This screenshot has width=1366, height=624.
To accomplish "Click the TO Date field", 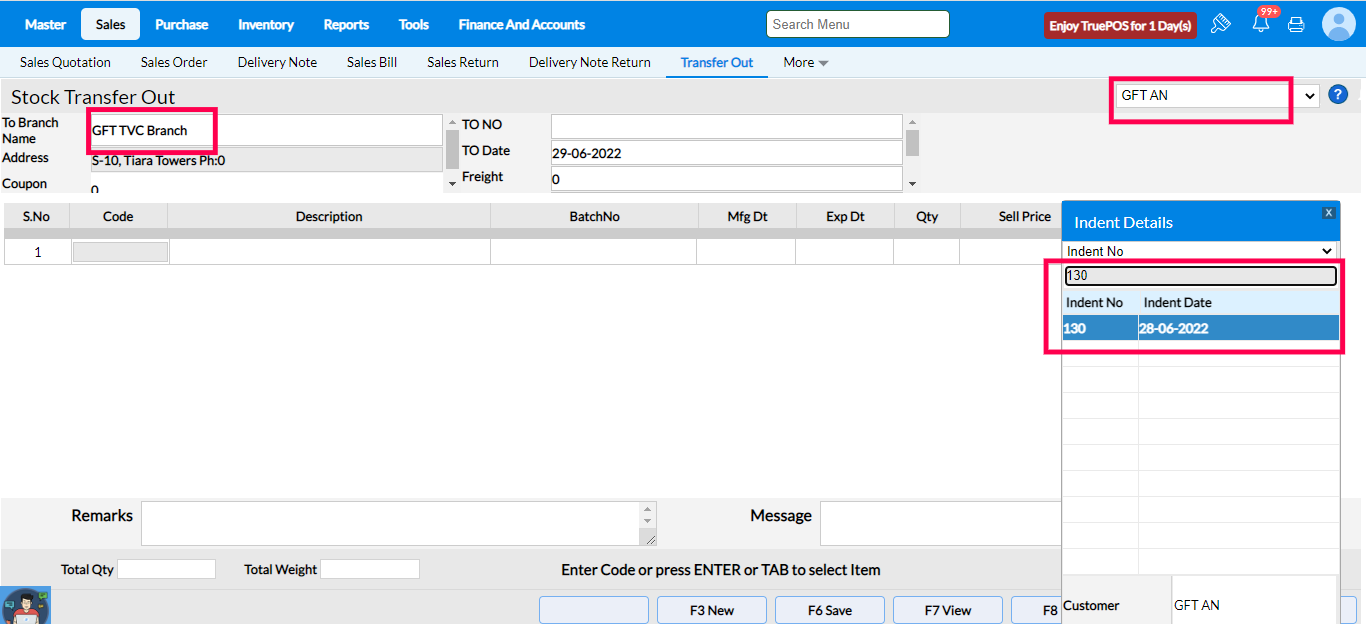I will coord(726,153).
